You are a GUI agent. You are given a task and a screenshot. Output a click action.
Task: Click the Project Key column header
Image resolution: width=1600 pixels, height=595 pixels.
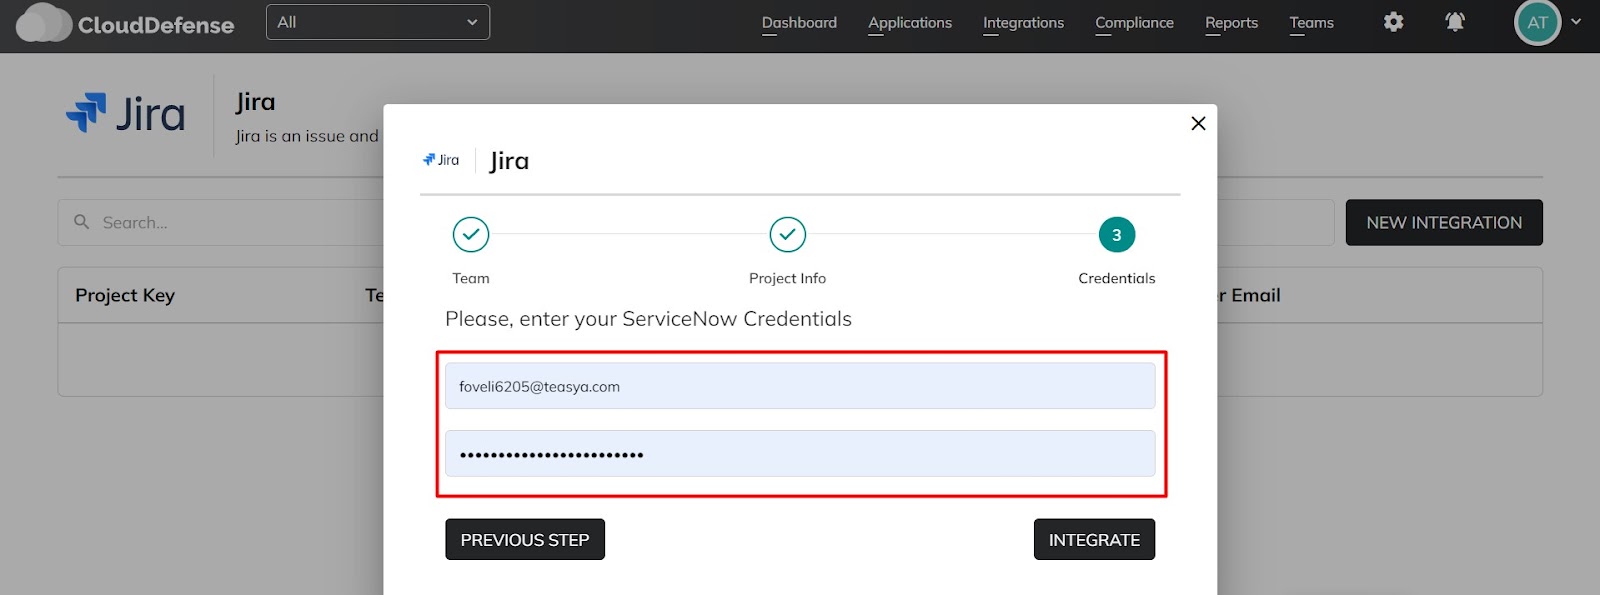[x=125, y=295]
